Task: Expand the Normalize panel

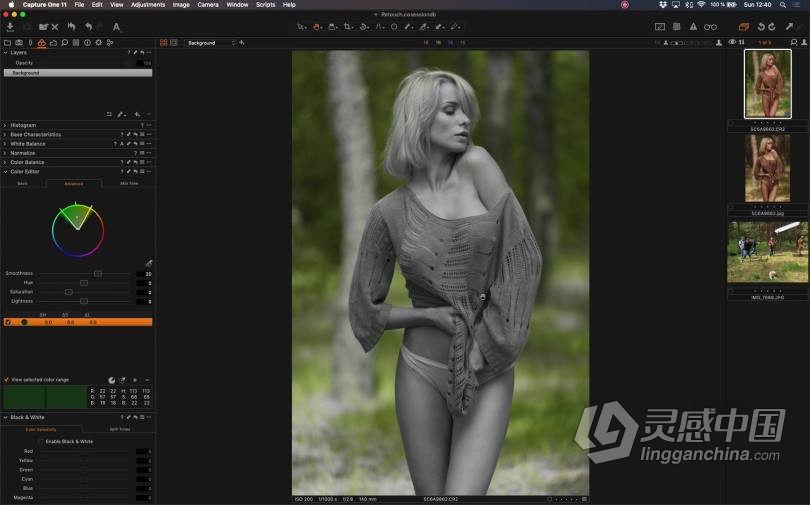Action: click(x=5, y=153)
